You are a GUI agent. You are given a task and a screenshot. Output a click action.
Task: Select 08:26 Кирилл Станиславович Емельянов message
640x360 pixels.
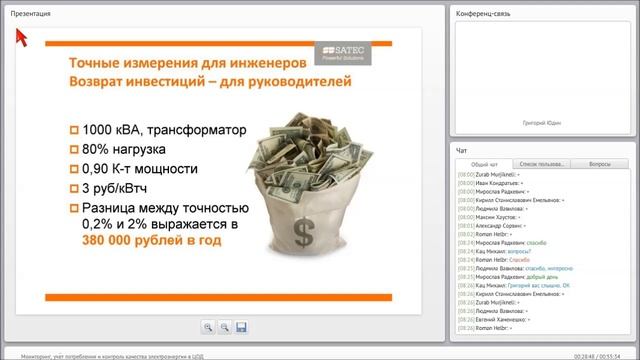click(x=511, y=294)
